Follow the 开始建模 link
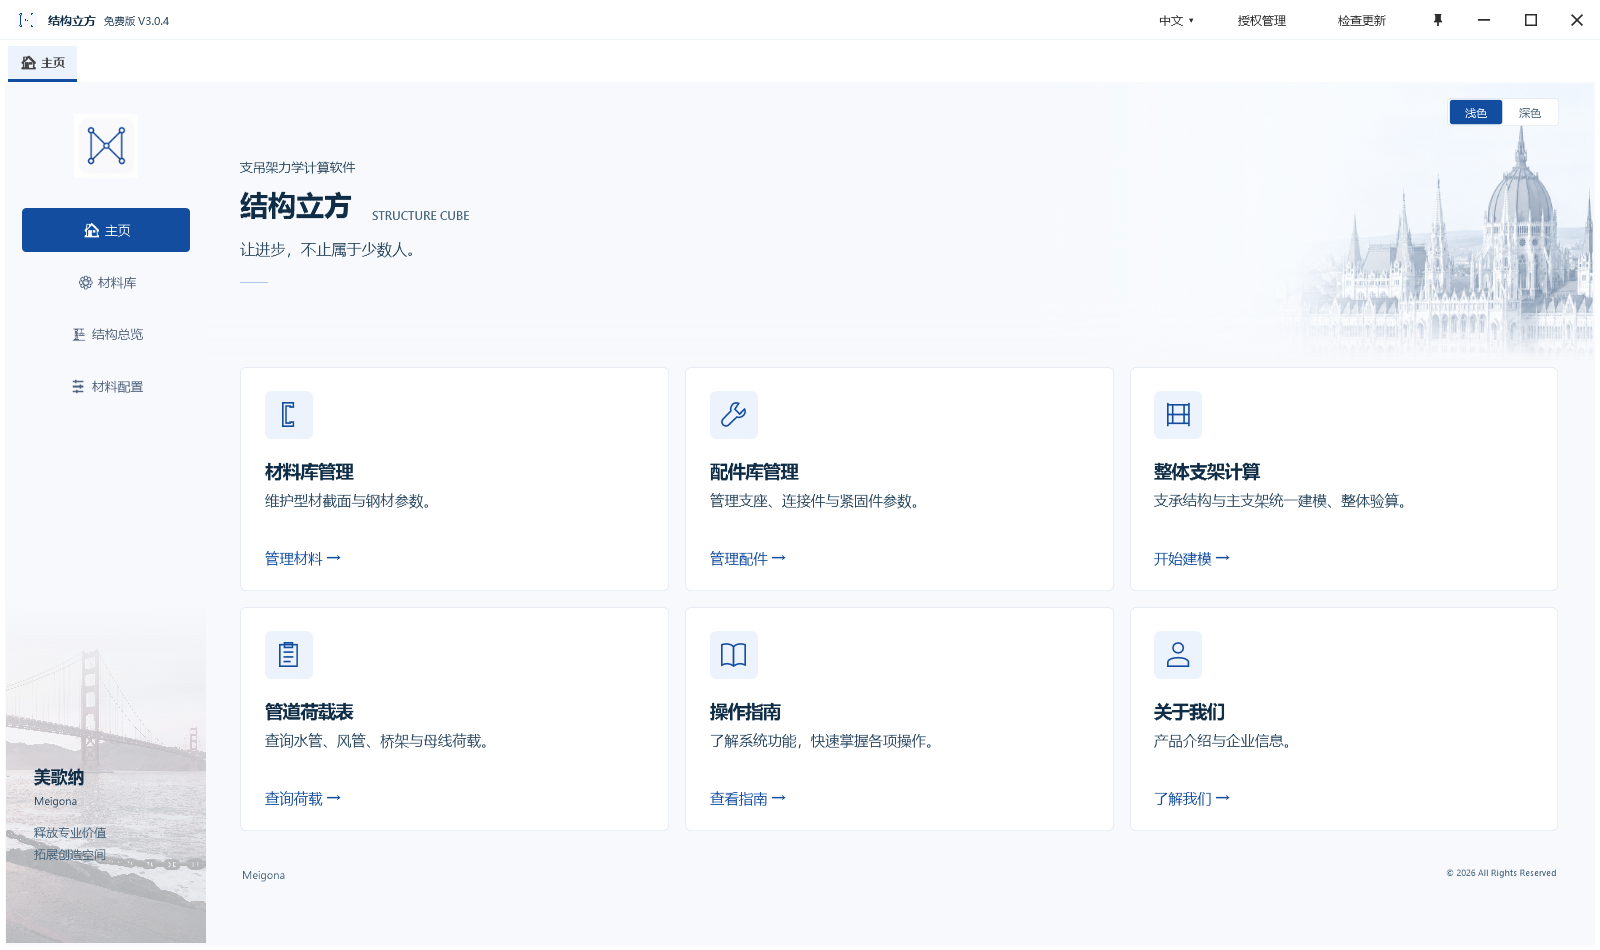The image size is (1600, 950). (1192, 559)
